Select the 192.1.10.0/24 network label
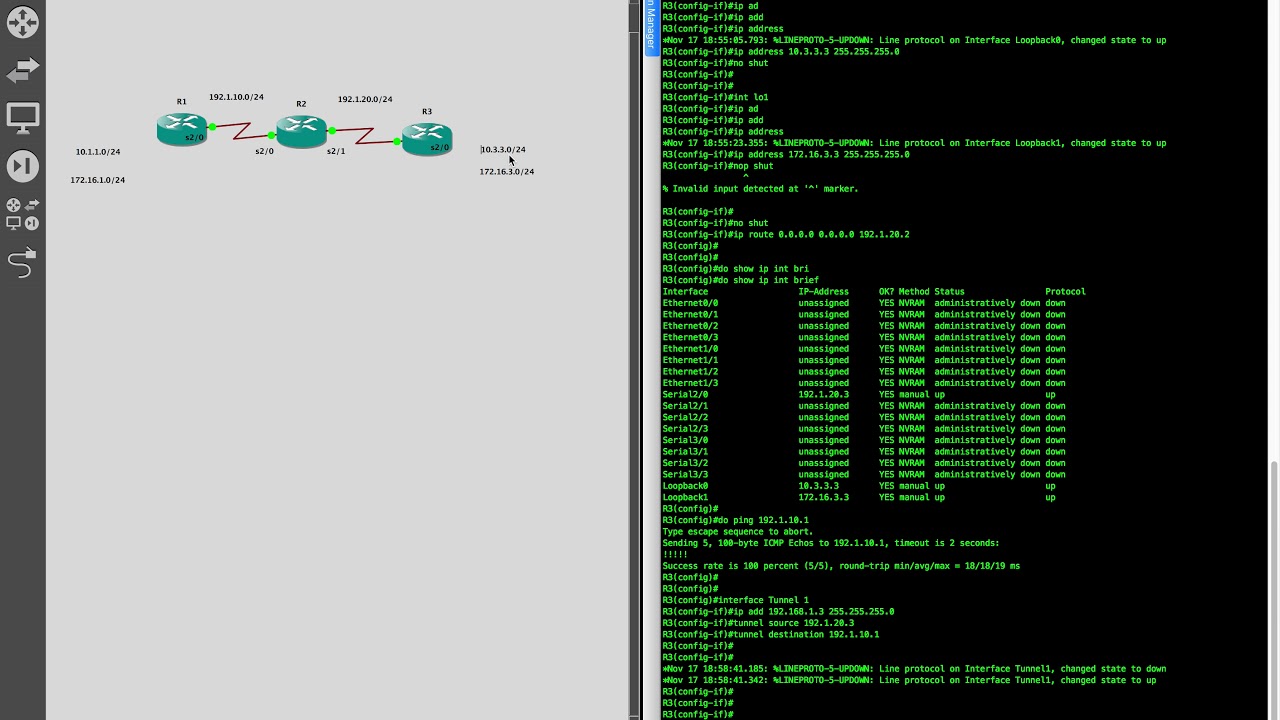The image size is (1280, 720). click(236, 97)
